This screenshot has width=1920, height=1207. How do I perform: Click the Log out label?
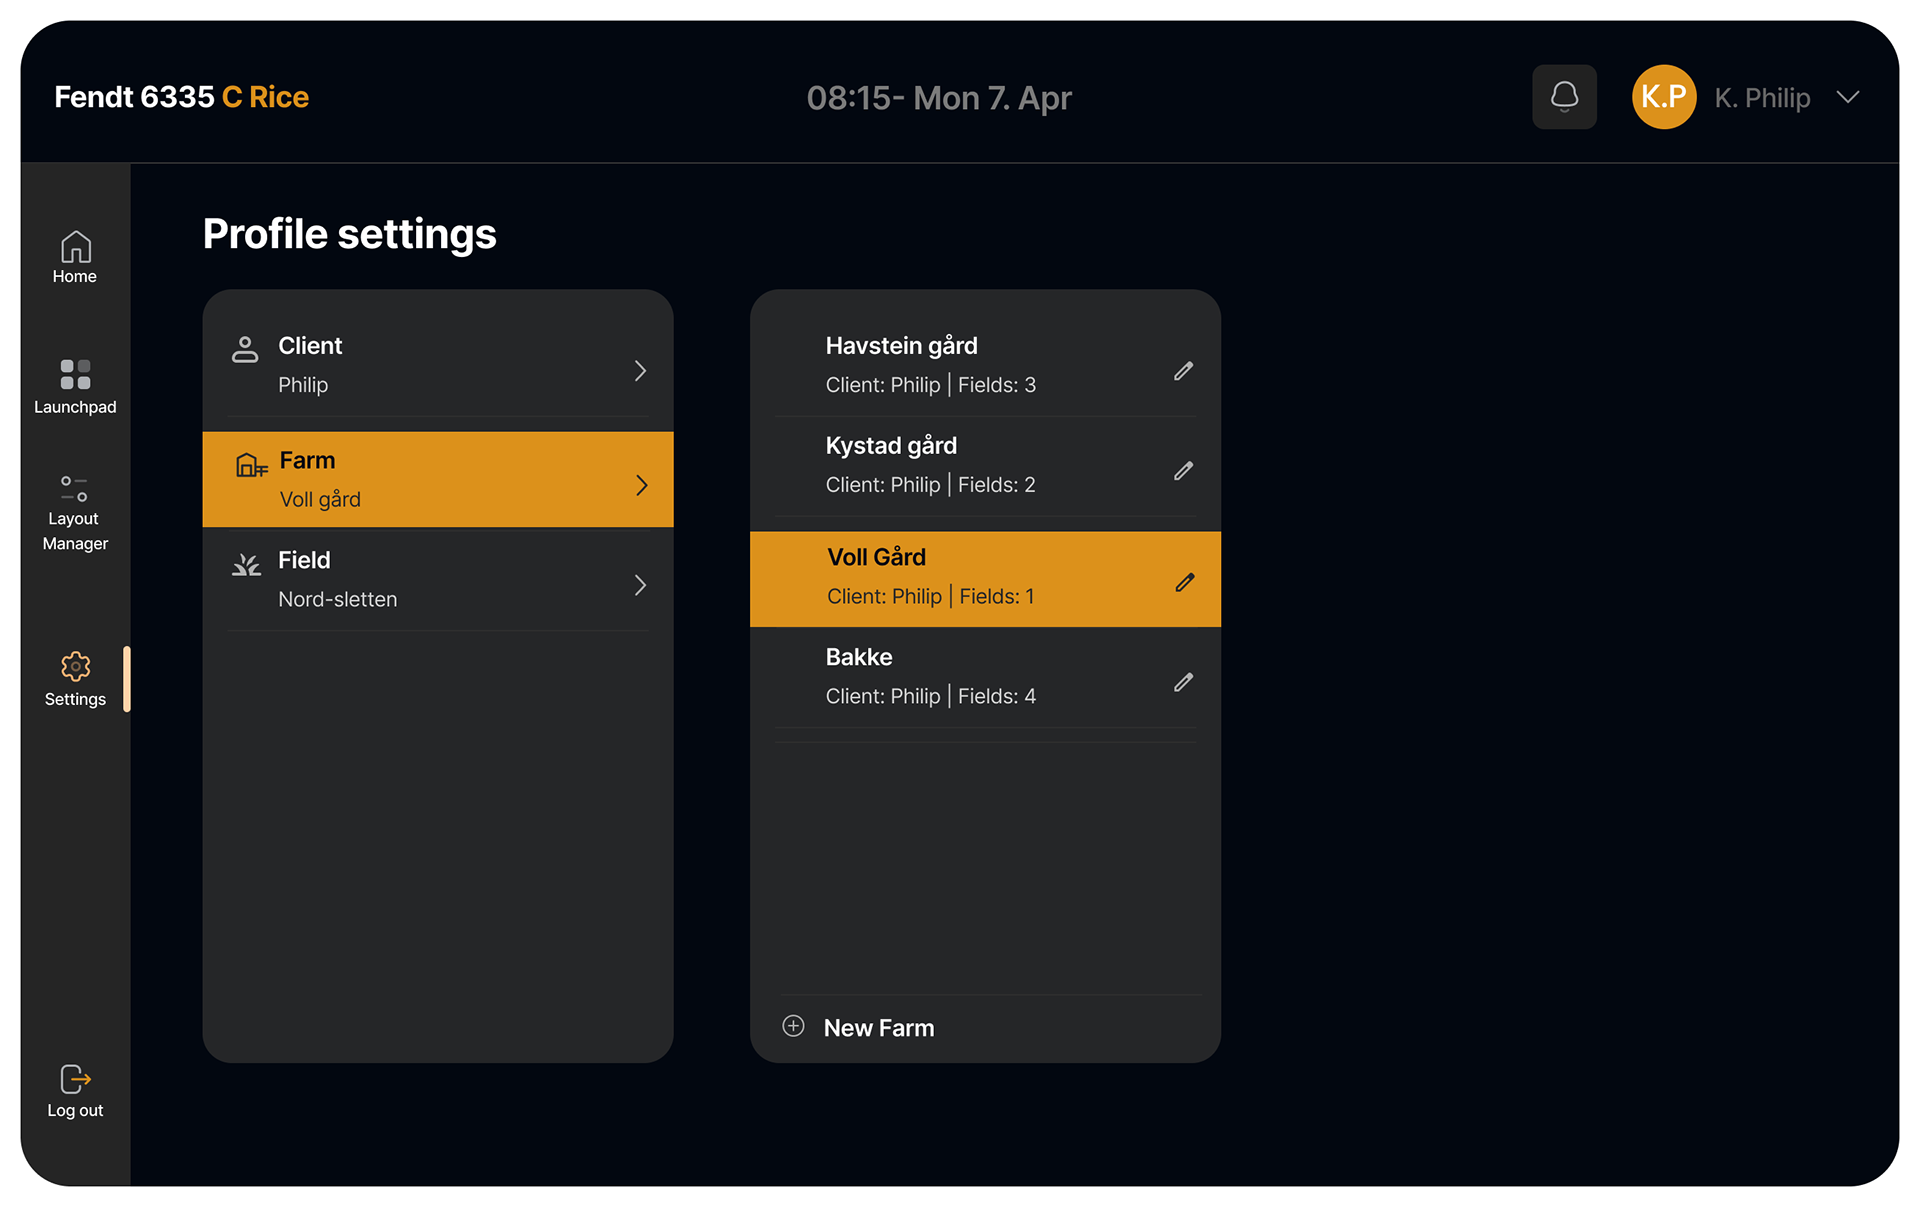click(75, 1110)
